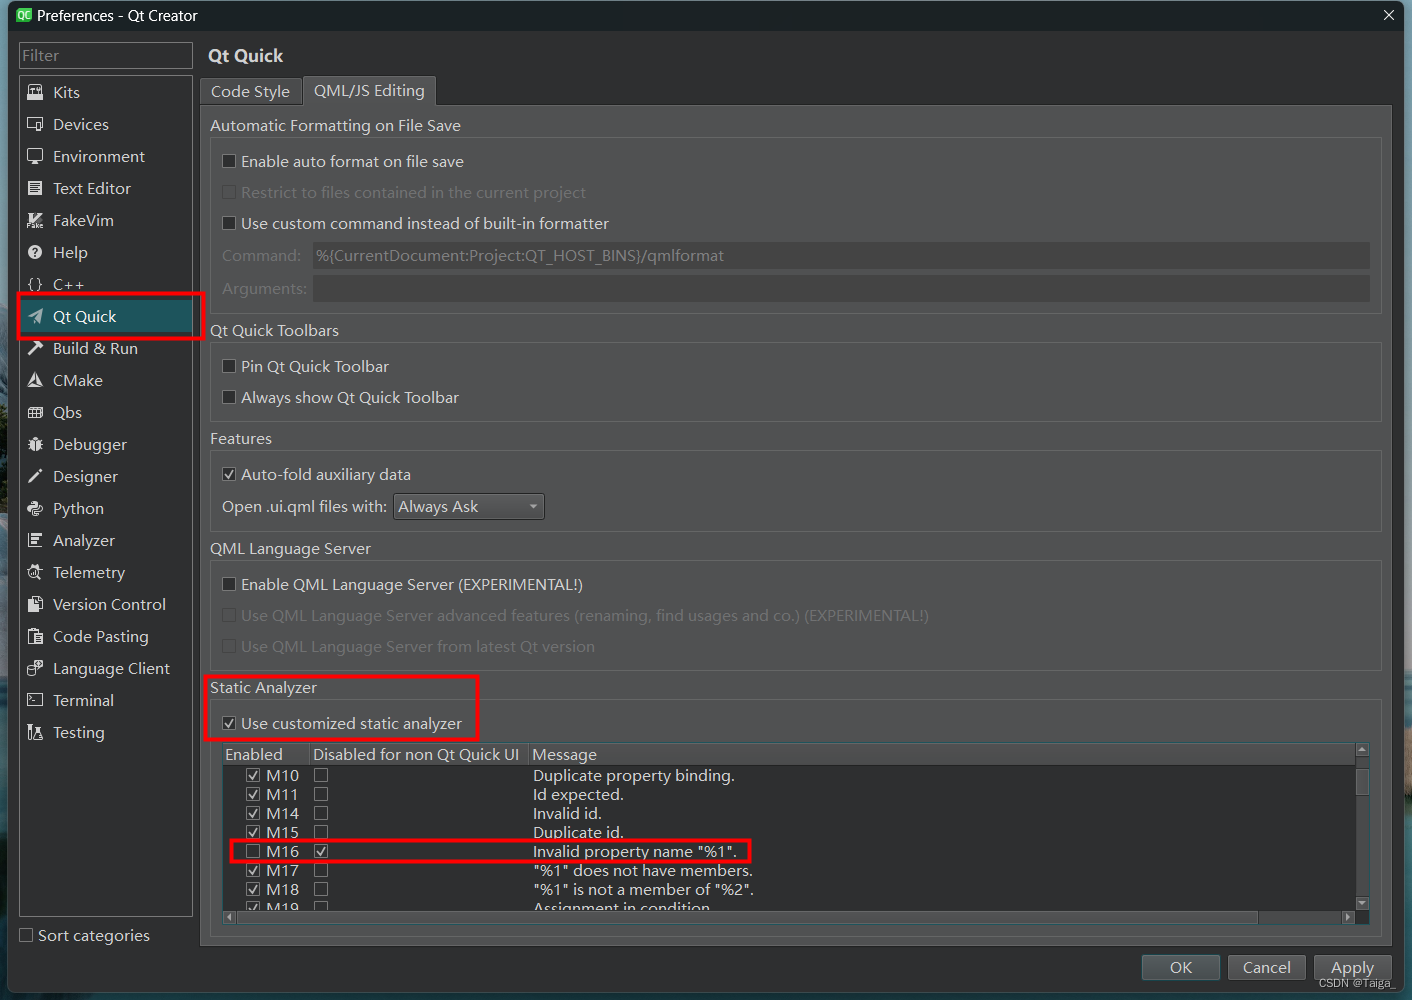Open Language Client category icon
This screenshot has height=1000, width=1412.
tap(35, 668)
